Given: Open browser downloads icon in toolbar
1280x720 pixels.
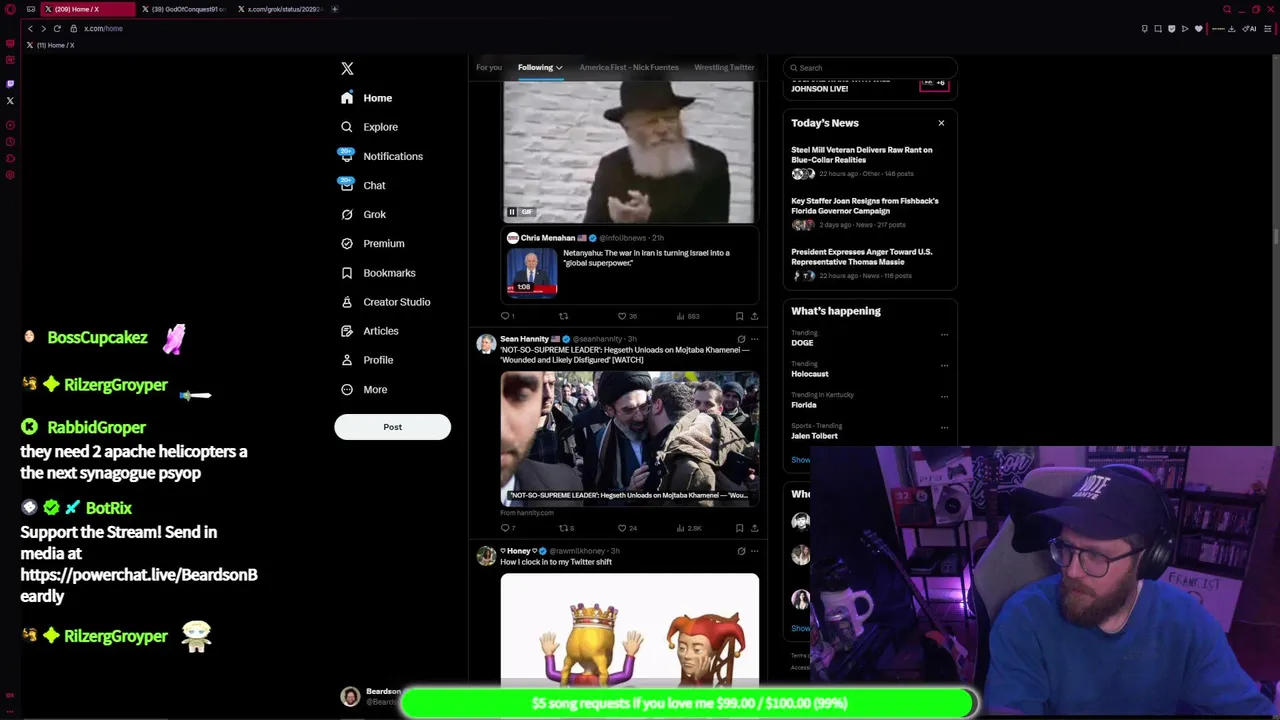Looking at the screenshot, I should 1231,29.
